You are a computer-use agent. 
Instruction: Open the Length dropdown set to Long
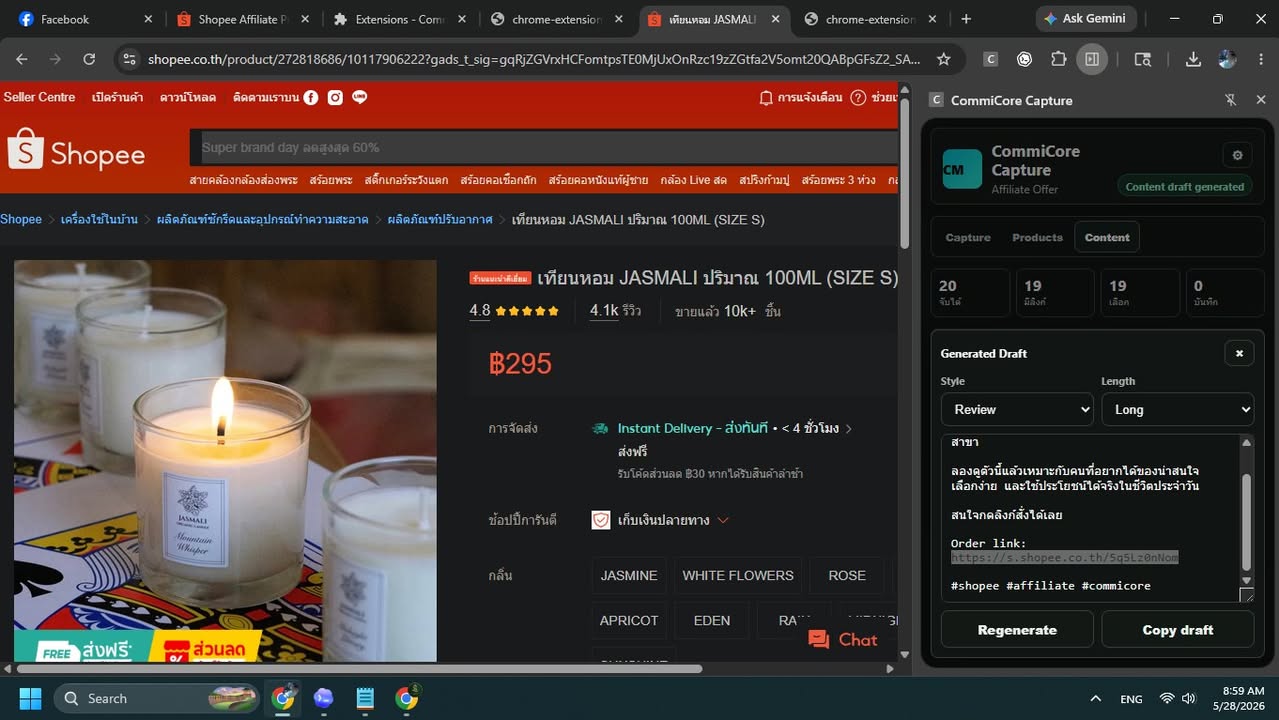tap(1177, 409)
